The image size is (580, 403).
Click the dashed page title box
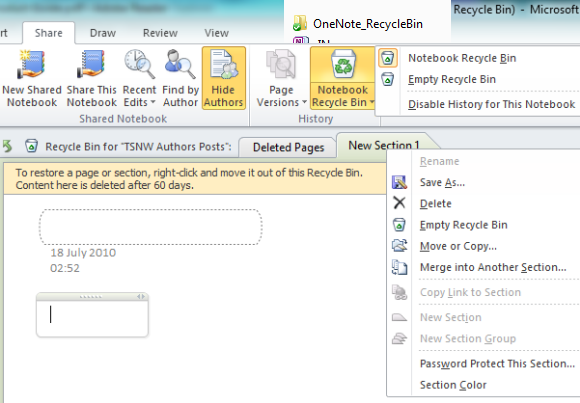tap(151, 227)
